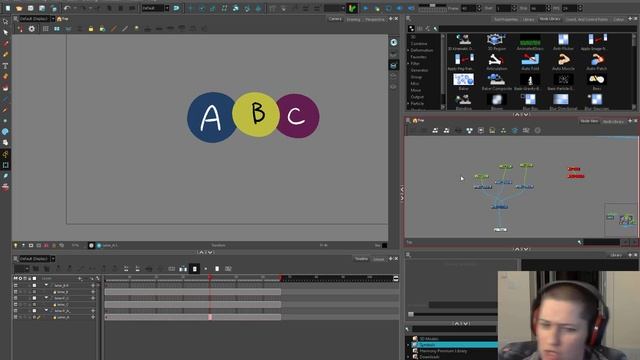The image size is (640, 360).
Task: Toggle solo mode header icon in timeline
Action: [x=20, y=278]
